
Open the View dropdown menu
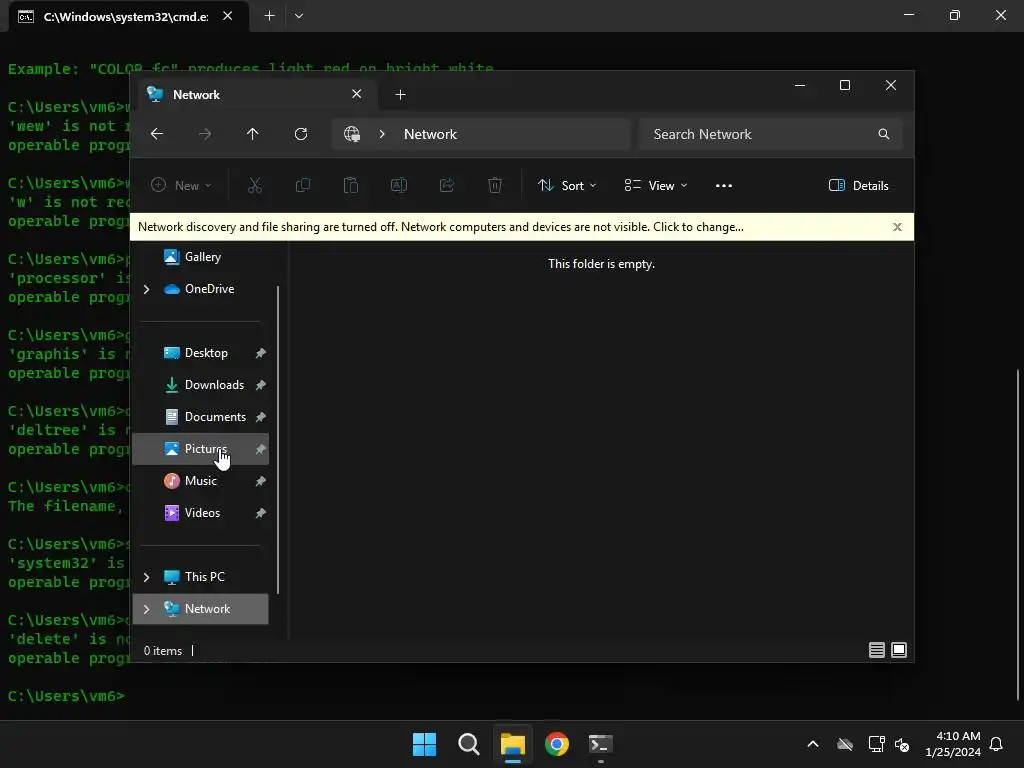655,185
